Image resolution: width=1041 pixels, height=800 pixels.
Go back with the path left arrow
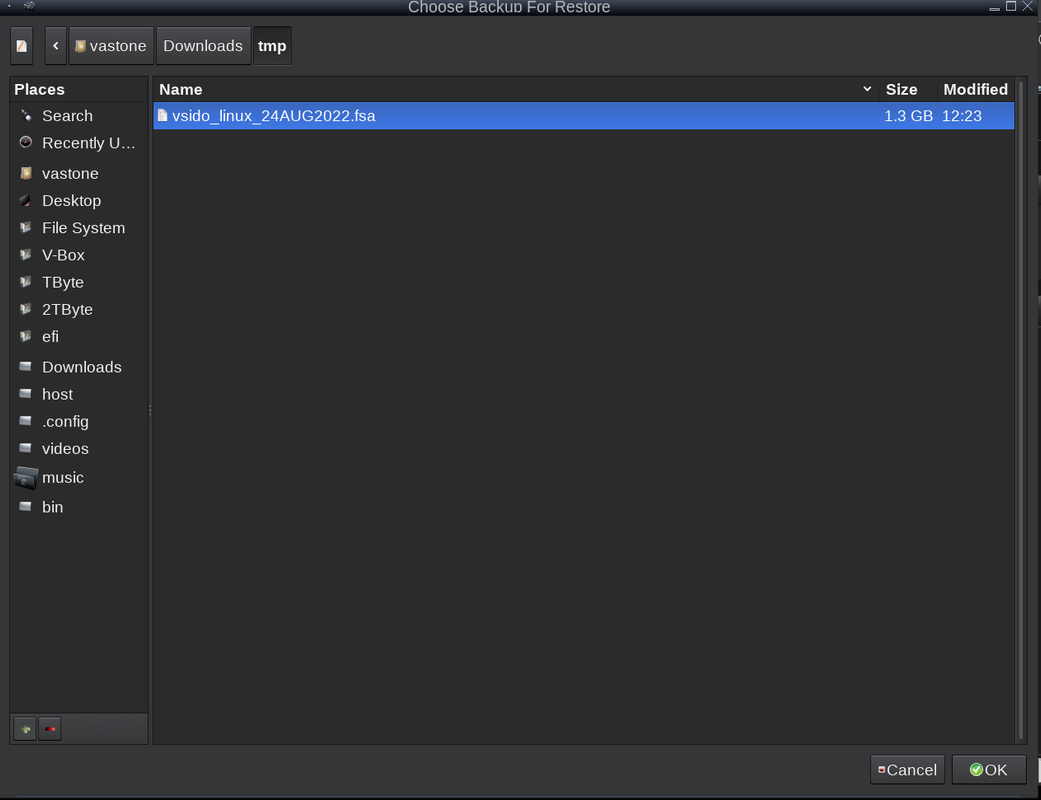pyautogui.click(x=56, y=46)
